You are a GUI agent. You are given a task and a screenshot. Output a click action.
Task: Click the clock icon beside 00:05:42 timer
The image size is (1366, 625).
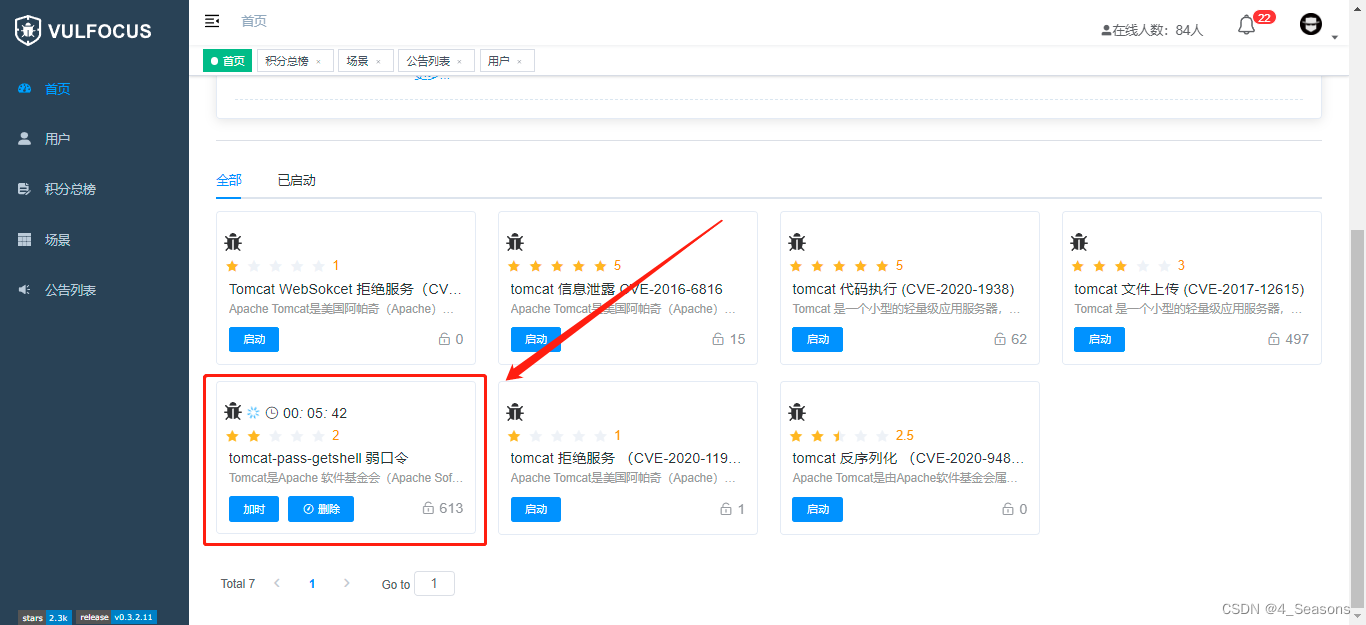click(x=272, y=413)
